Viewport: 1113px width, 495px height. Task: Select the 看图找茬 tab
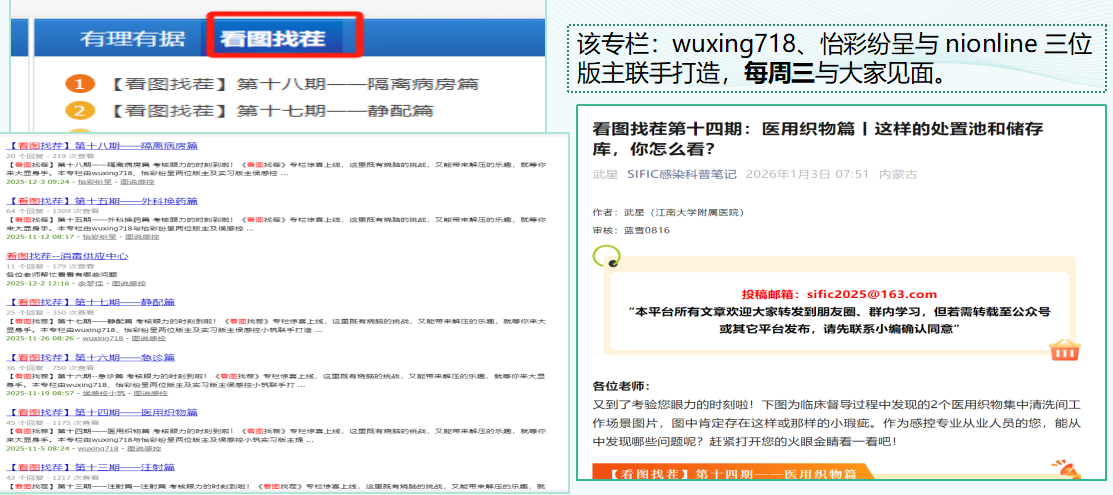click(273, 38)
